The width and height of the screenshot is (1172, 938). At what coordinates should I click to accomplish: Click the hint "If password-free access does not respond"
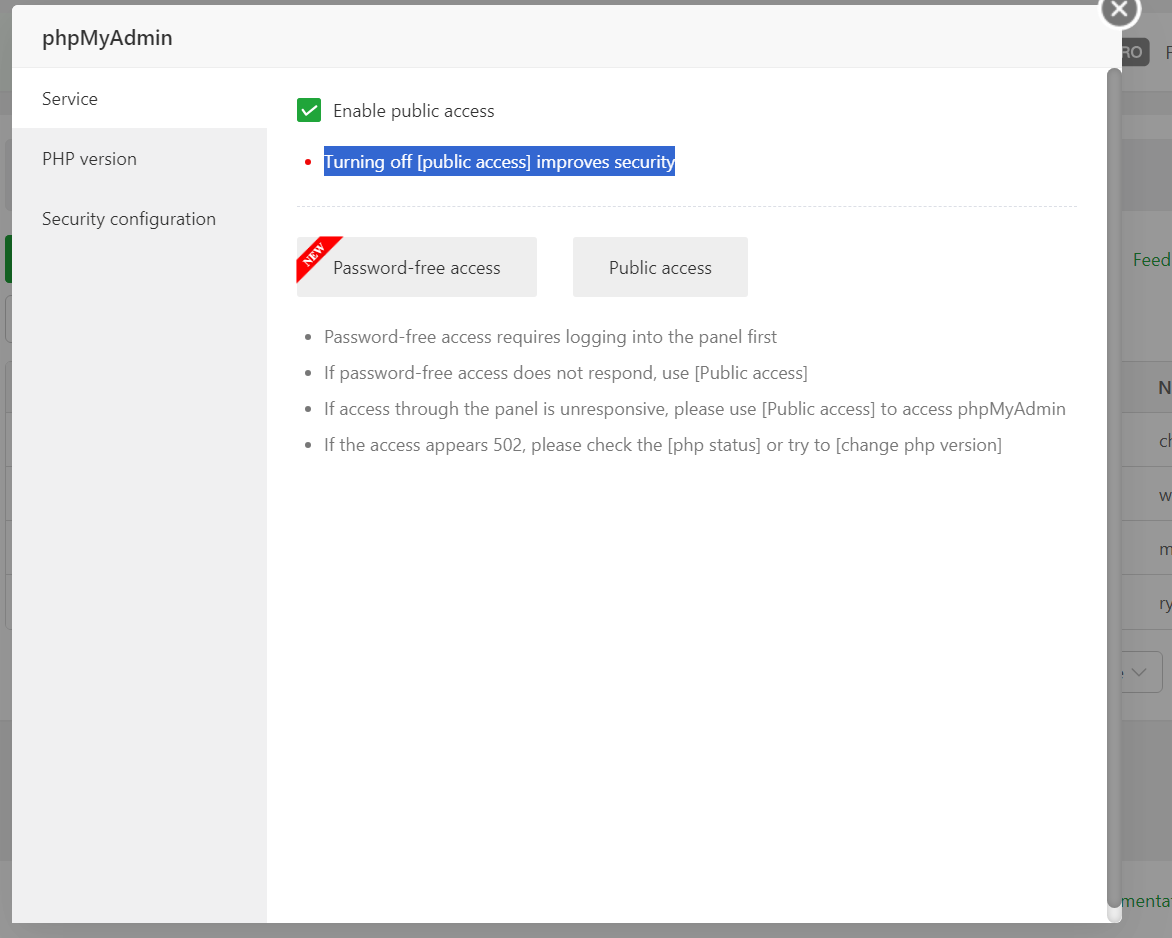pyautogui.click(x=565, y=373)
